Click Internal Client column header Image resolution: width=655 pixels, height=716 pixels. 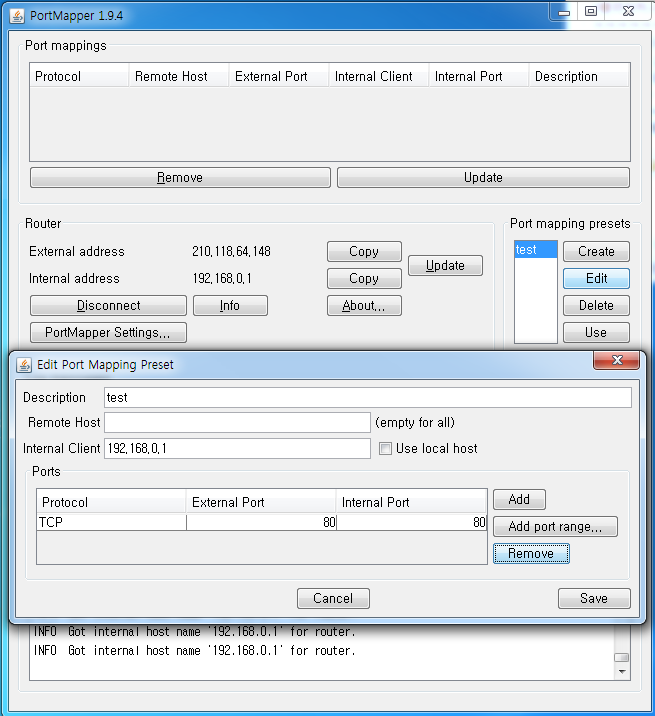click(379, 76)
